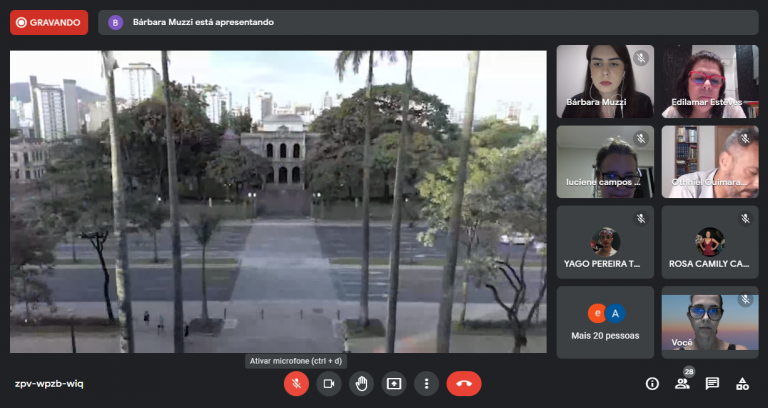This screenshot has width=768, height=408.
Task: Click the present screen icon
Action: point(394,383)
